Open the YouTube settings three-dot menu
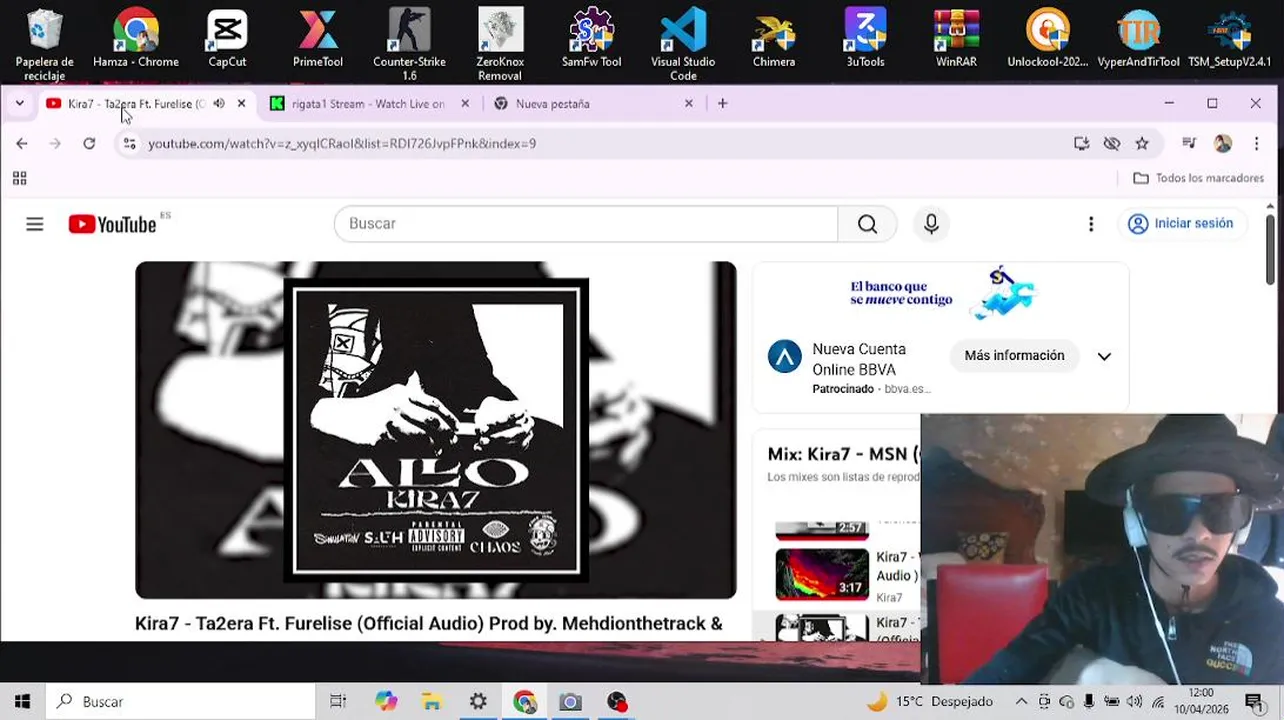1284x720 pixels. point(1091,224)
